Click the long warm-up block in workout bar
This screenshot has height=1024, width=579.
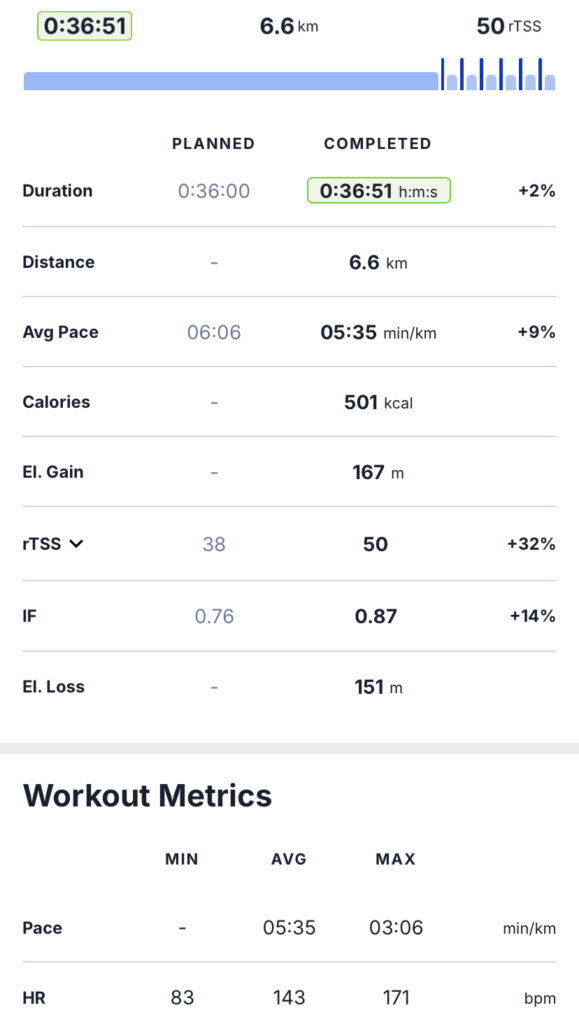coord(231,81)
